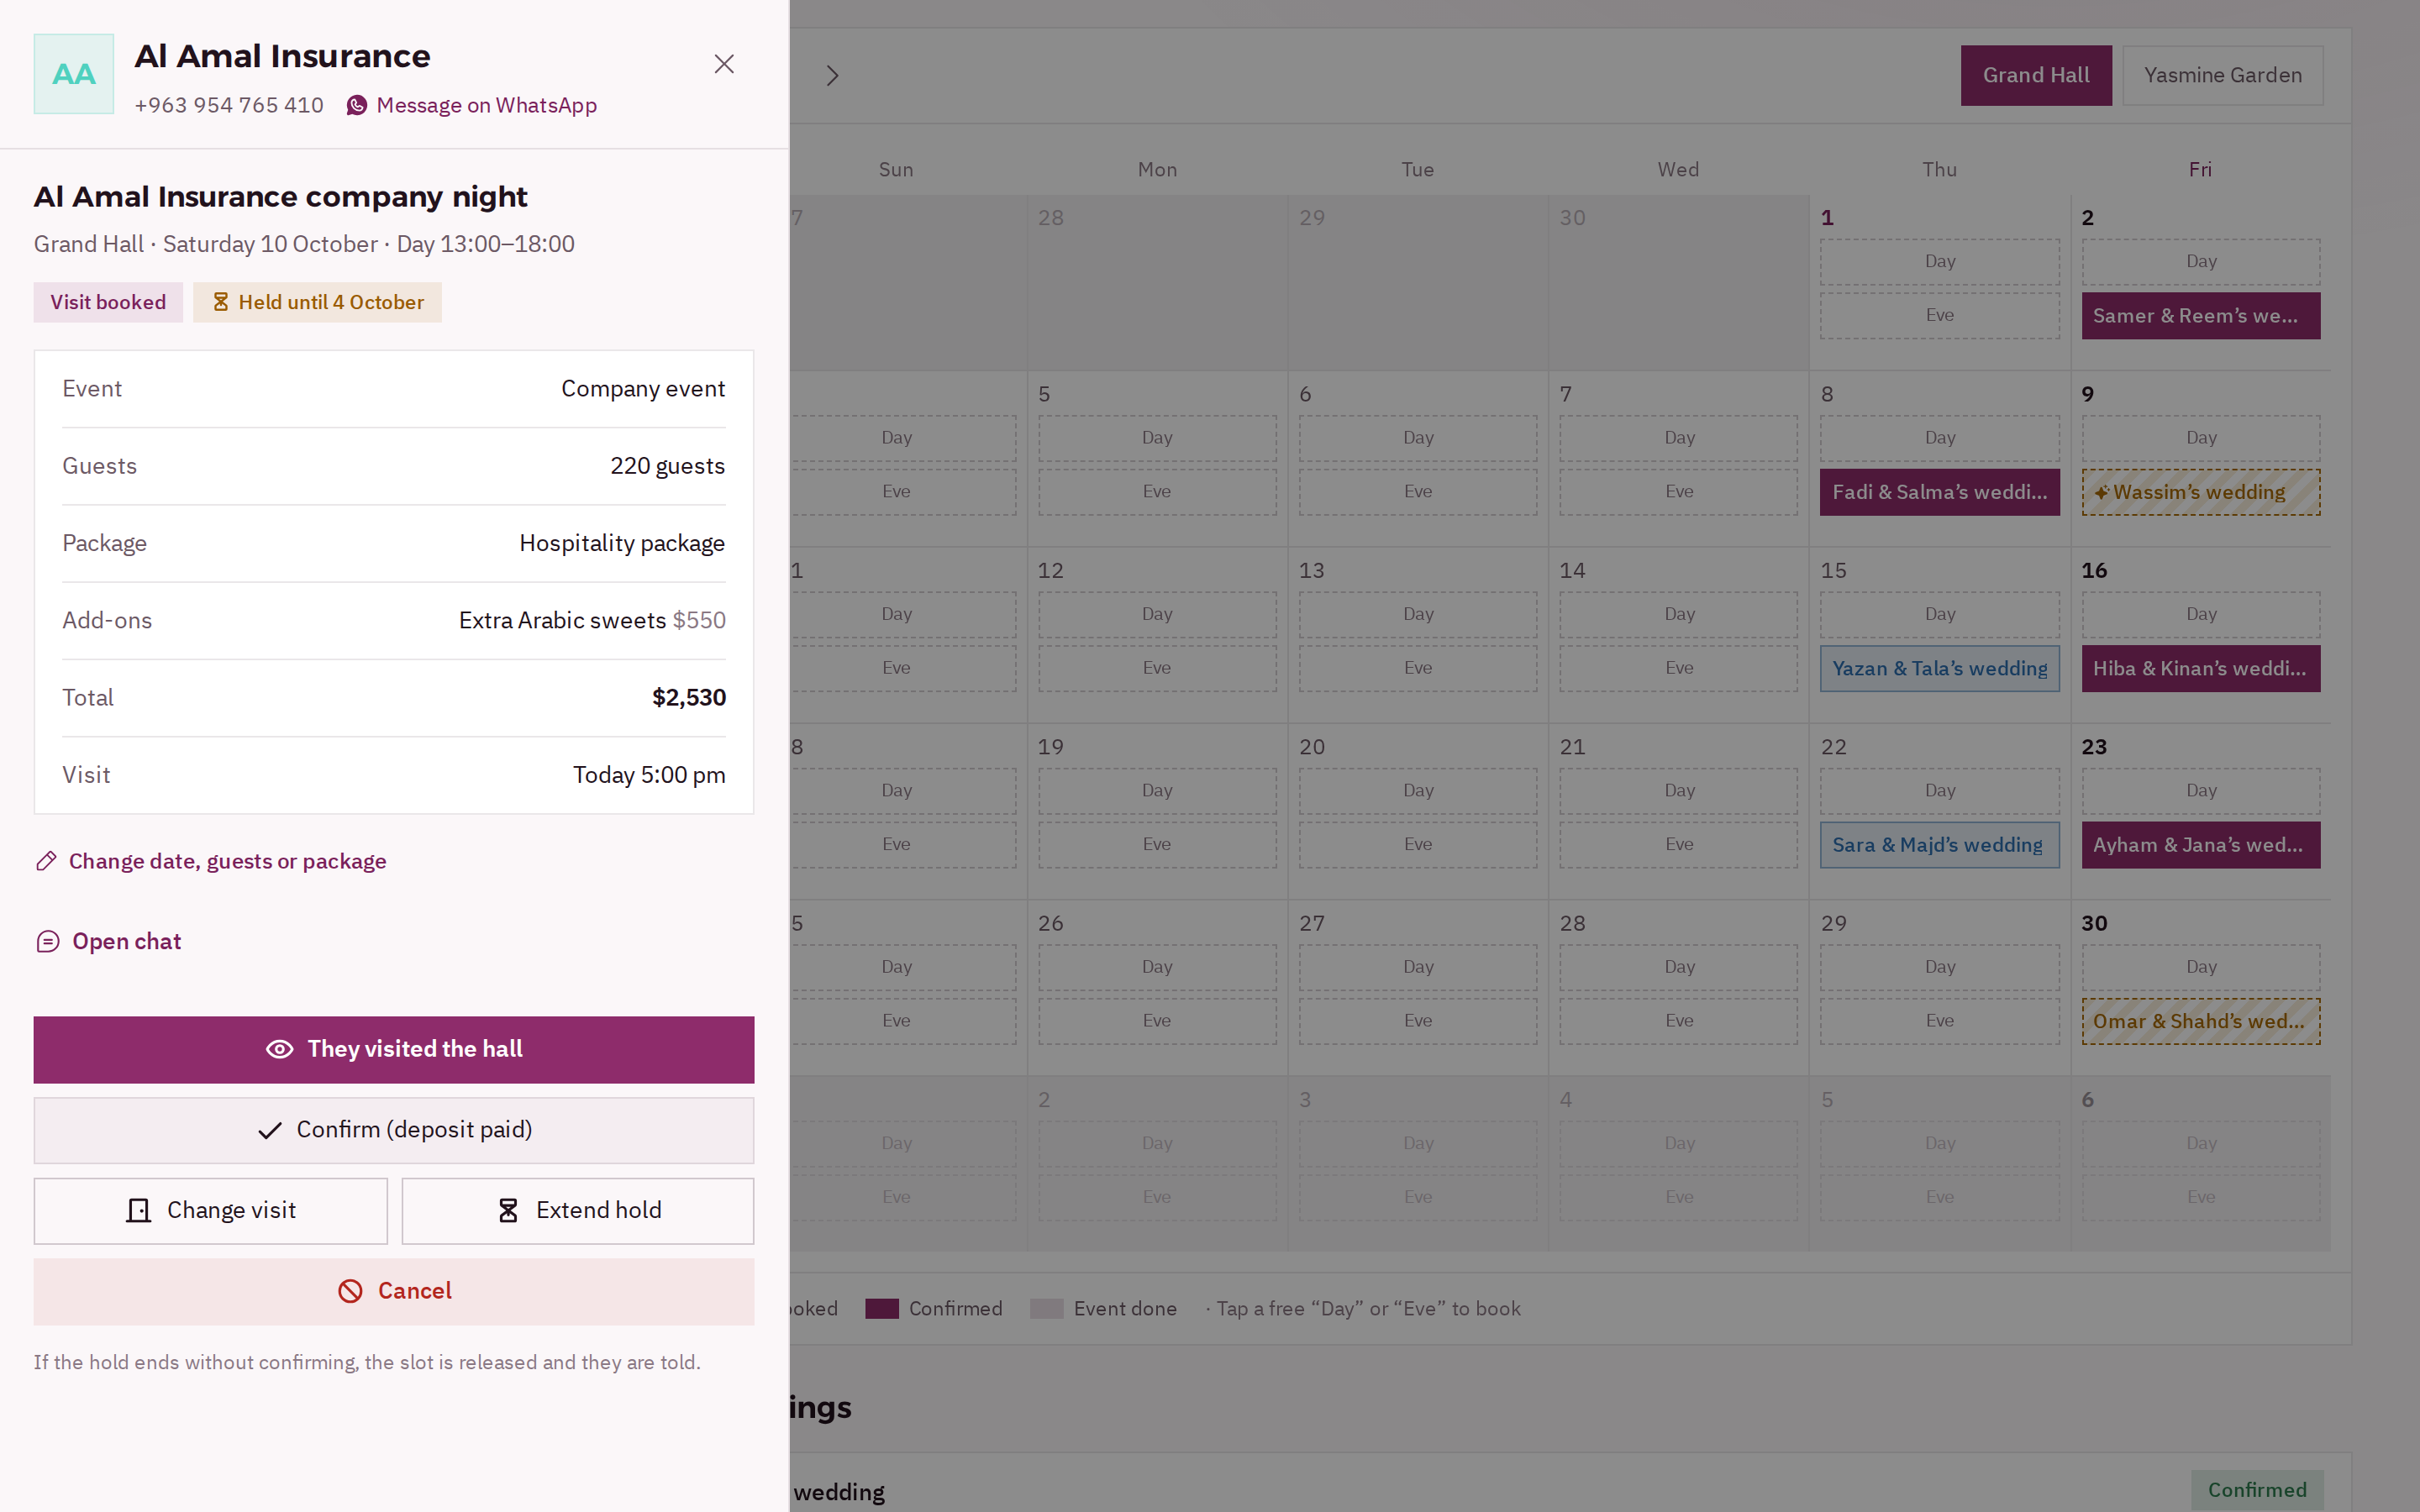The image size is (2420, 1512).
Task: Cancel the booking
Action: click(394, 1291)
